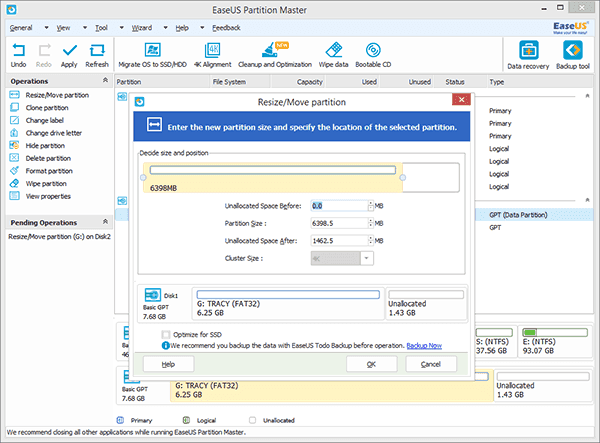Open the Help menu
The height and width of the screenshot is (443, 600).
click(182, 28)
